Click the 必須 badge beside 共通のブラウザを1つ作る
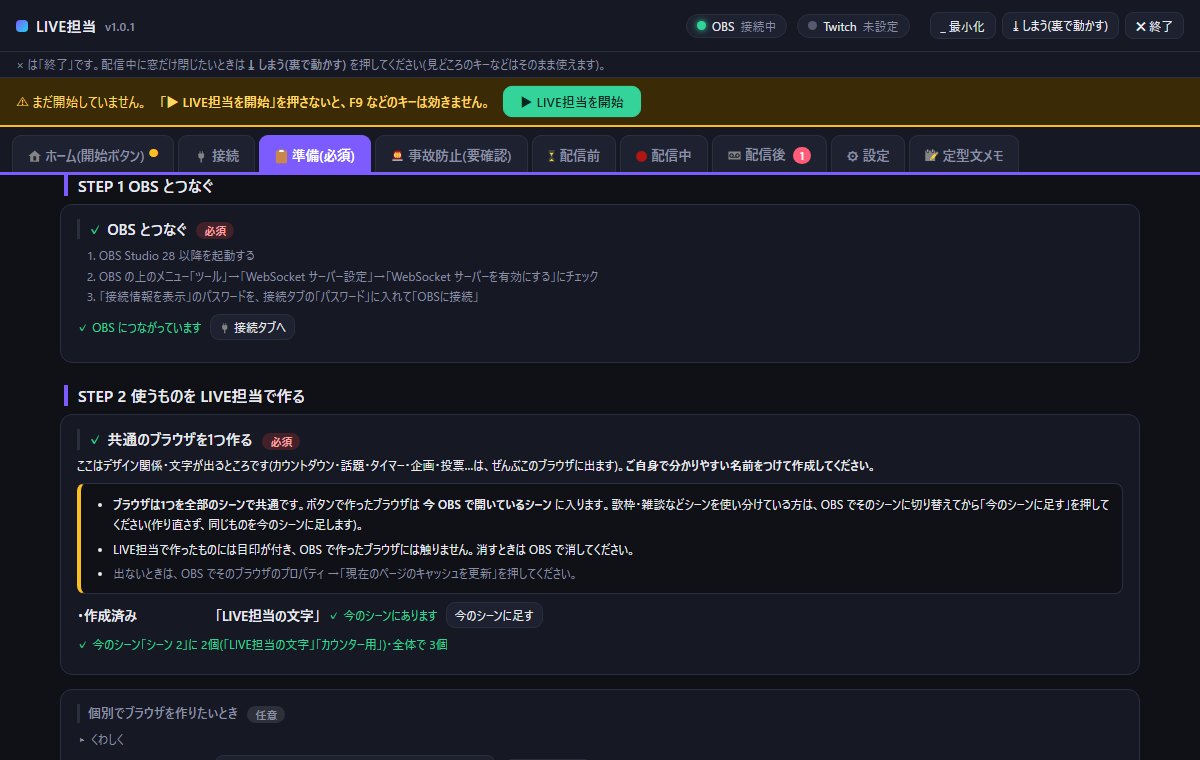The height and width of the screenshot is (760, 1200). [x=281, y=441]
